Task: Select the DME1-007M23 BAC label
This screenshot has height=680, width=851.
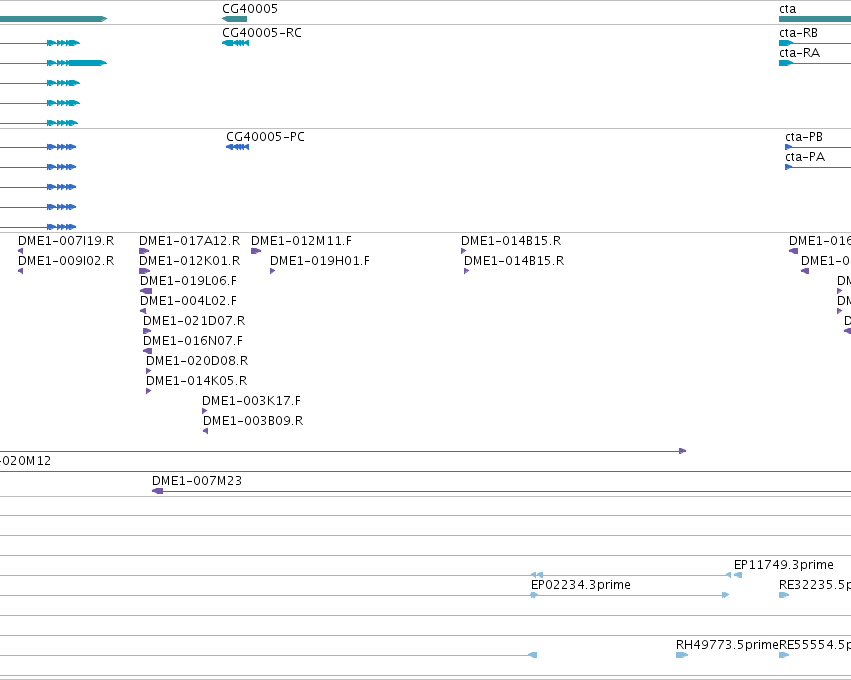Action: coord(196,481)
